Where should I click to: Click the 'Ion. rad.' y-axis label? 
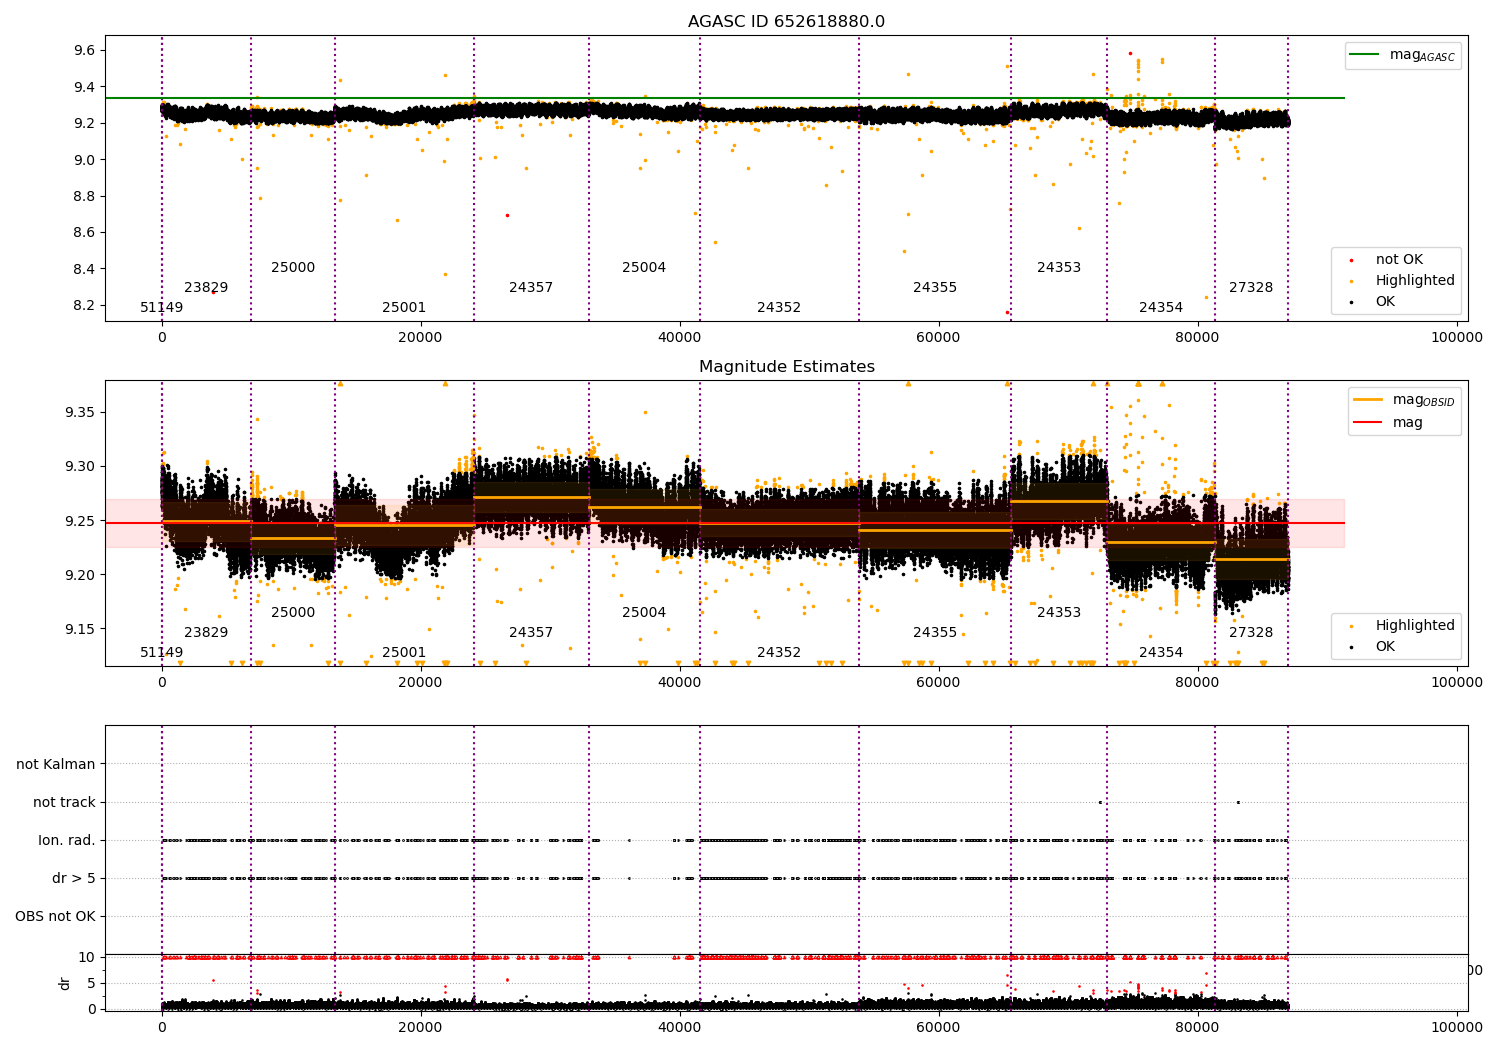click(67, 840)
